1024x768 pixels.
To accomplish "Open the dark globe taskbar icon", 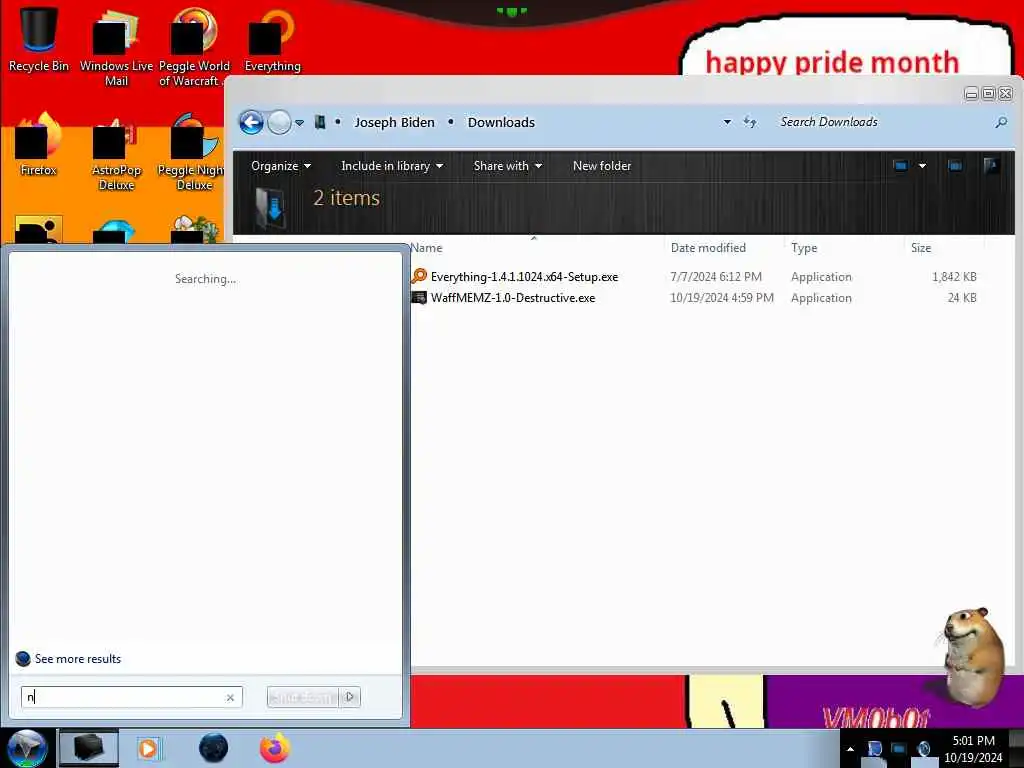I will pos(213,748).
